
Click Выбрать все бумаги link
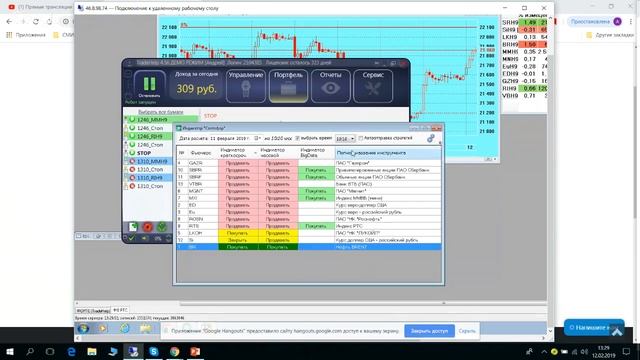pos(161,112)
